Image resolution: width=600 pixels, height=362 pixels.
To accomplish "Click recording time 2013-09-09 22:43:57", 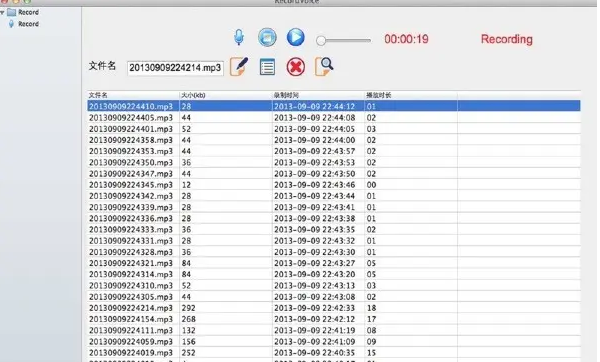I will tap(315, 151).
